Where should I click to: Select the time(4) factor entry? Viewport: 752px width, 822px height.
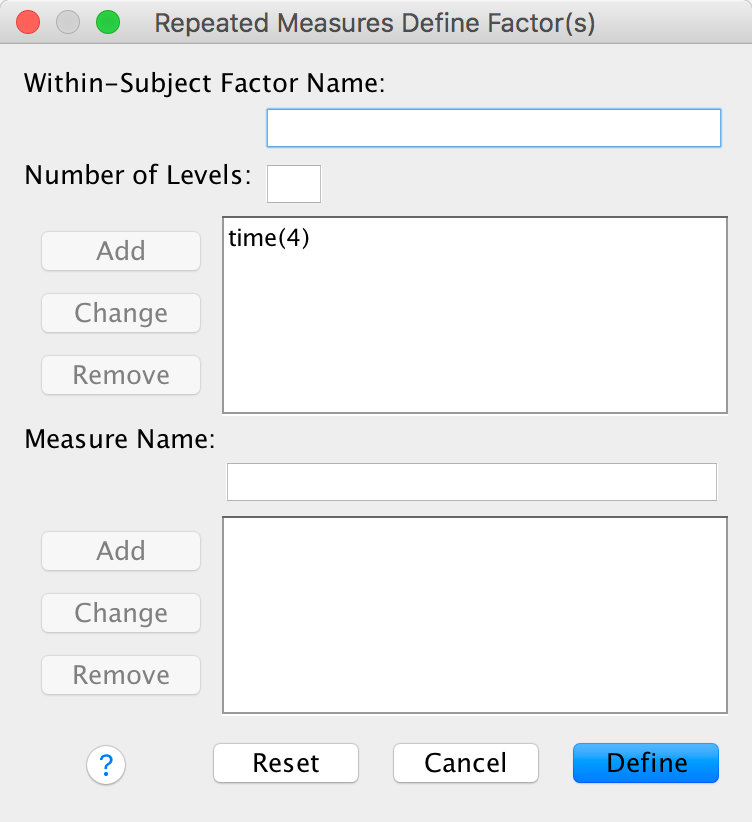(269, 239)
